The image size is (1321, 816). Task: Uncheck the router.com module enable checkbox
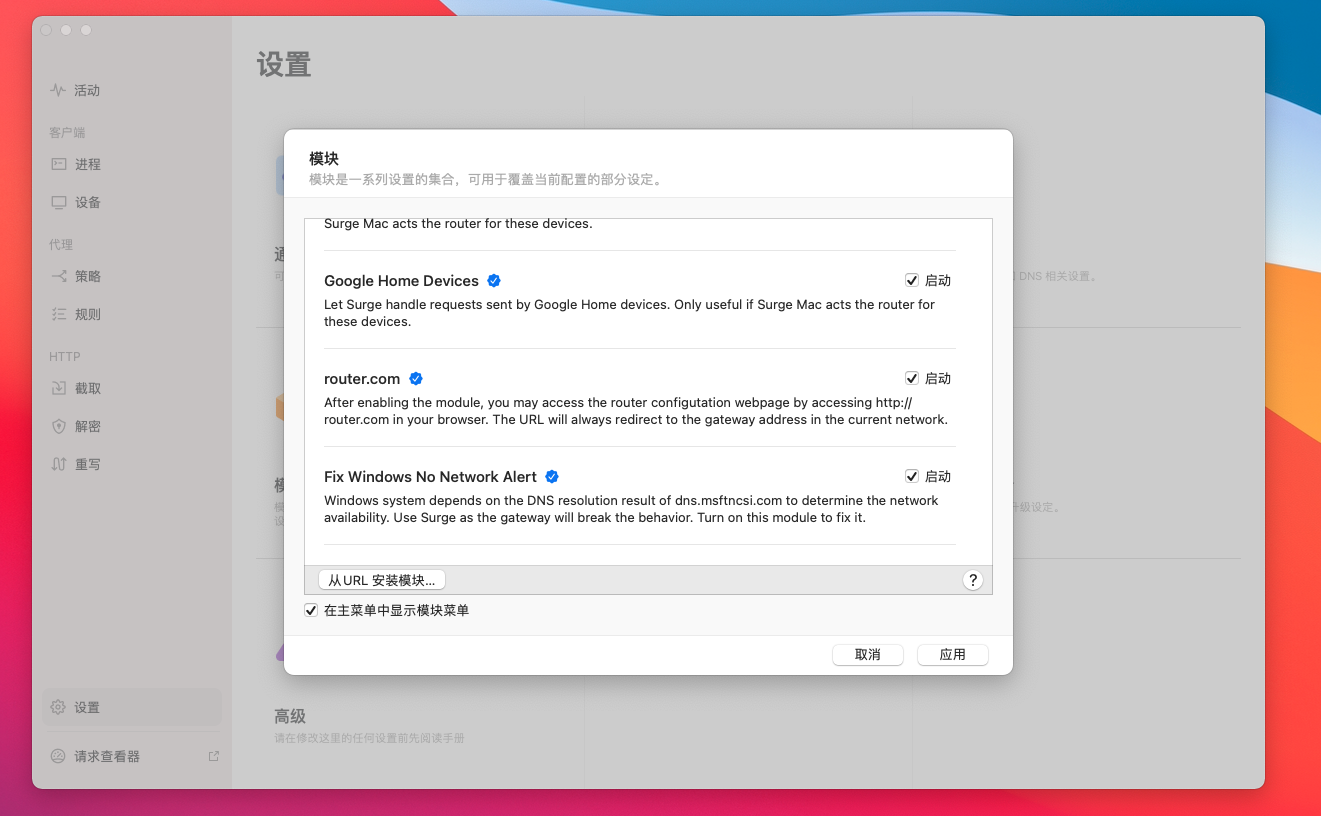tap(912, 379)
